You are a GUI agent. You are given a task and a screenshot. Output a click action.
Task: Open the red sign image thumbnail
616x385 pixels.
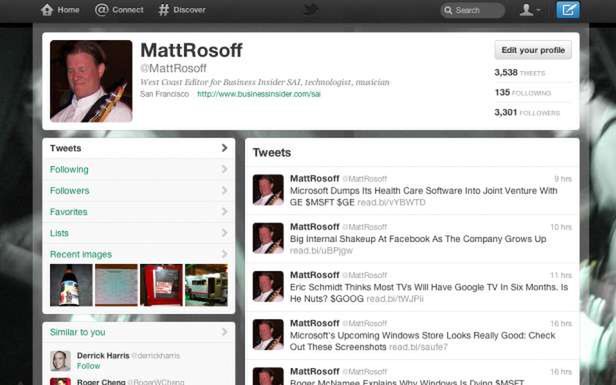pos(161,285)
